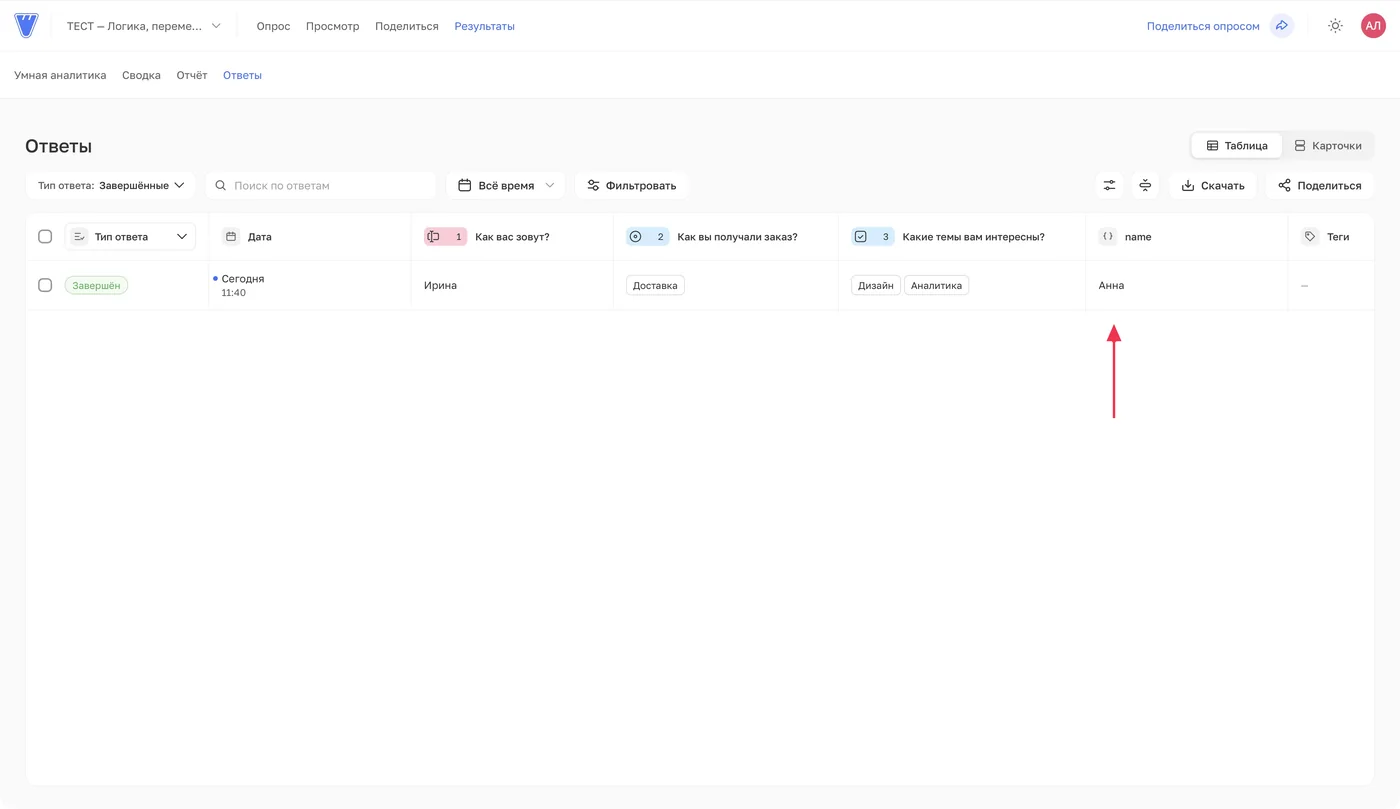The width and height of the screenshot is (1400, 809).
Task: Open the АЛ user avatar menu
Action: (x=1373, y=26)
